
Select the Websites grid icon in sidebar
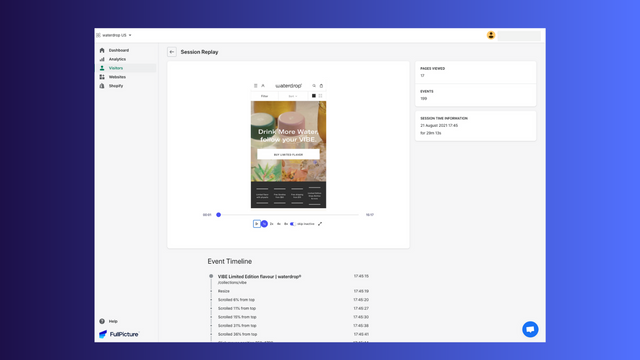102,77
